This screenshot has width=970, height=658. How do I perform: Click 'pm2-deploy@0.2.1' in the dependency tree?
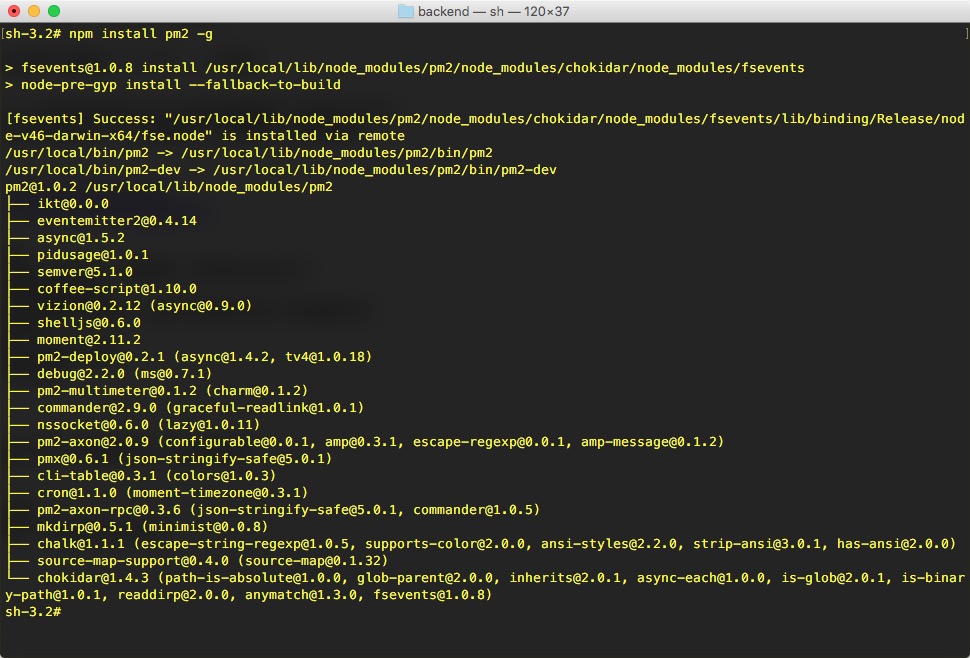tap(101, 357)
